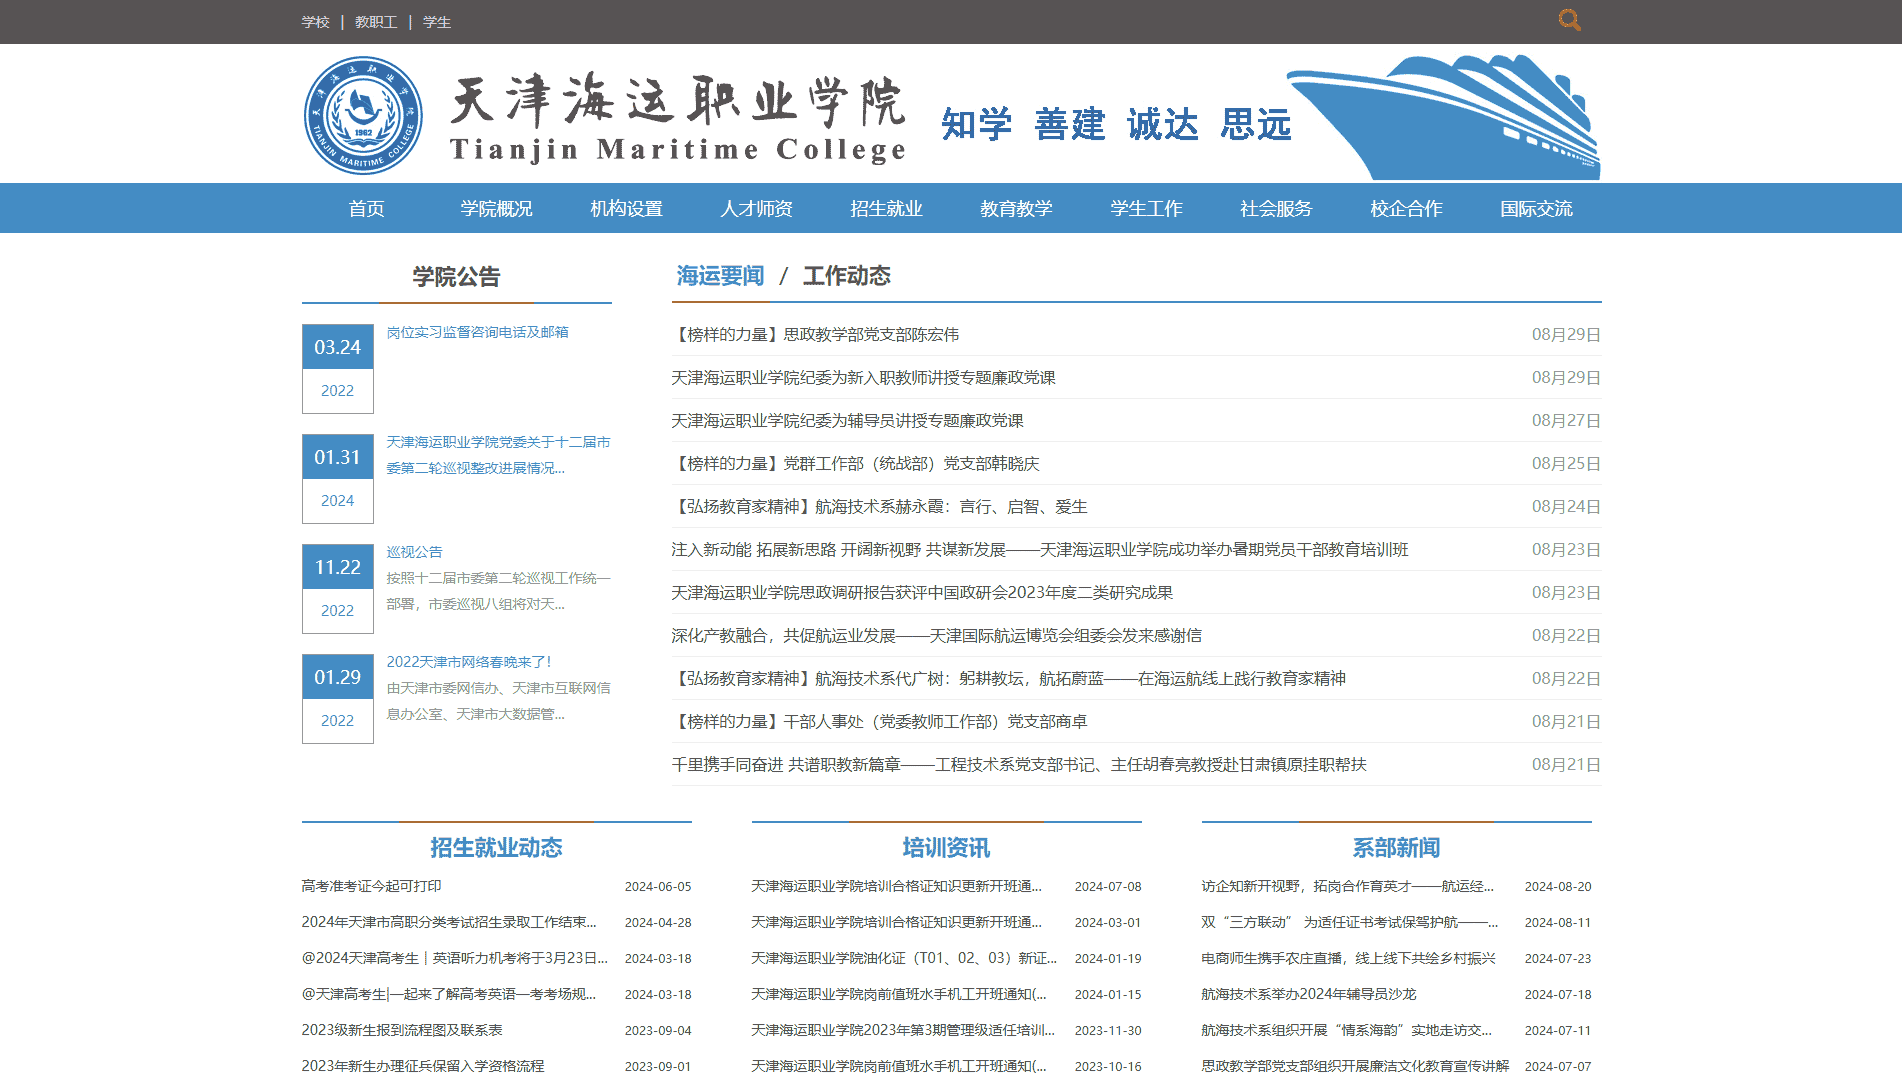The width and height of the screenshot is (1902, 1080).
Task: Open news 航海技术系赫永霞：言行、启智、爱生
Action: 880,506
